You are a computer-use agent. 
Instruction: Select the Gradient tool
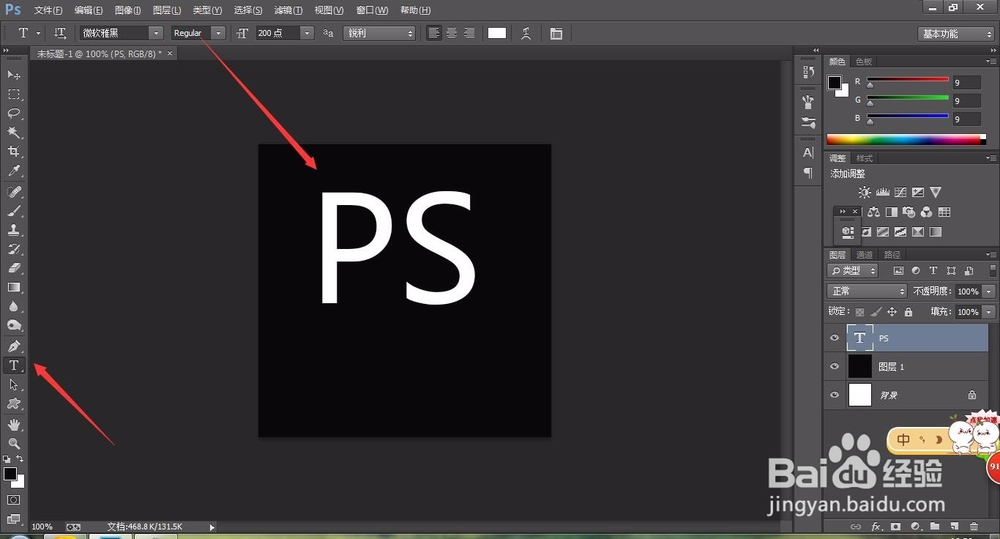click(13, 288)
